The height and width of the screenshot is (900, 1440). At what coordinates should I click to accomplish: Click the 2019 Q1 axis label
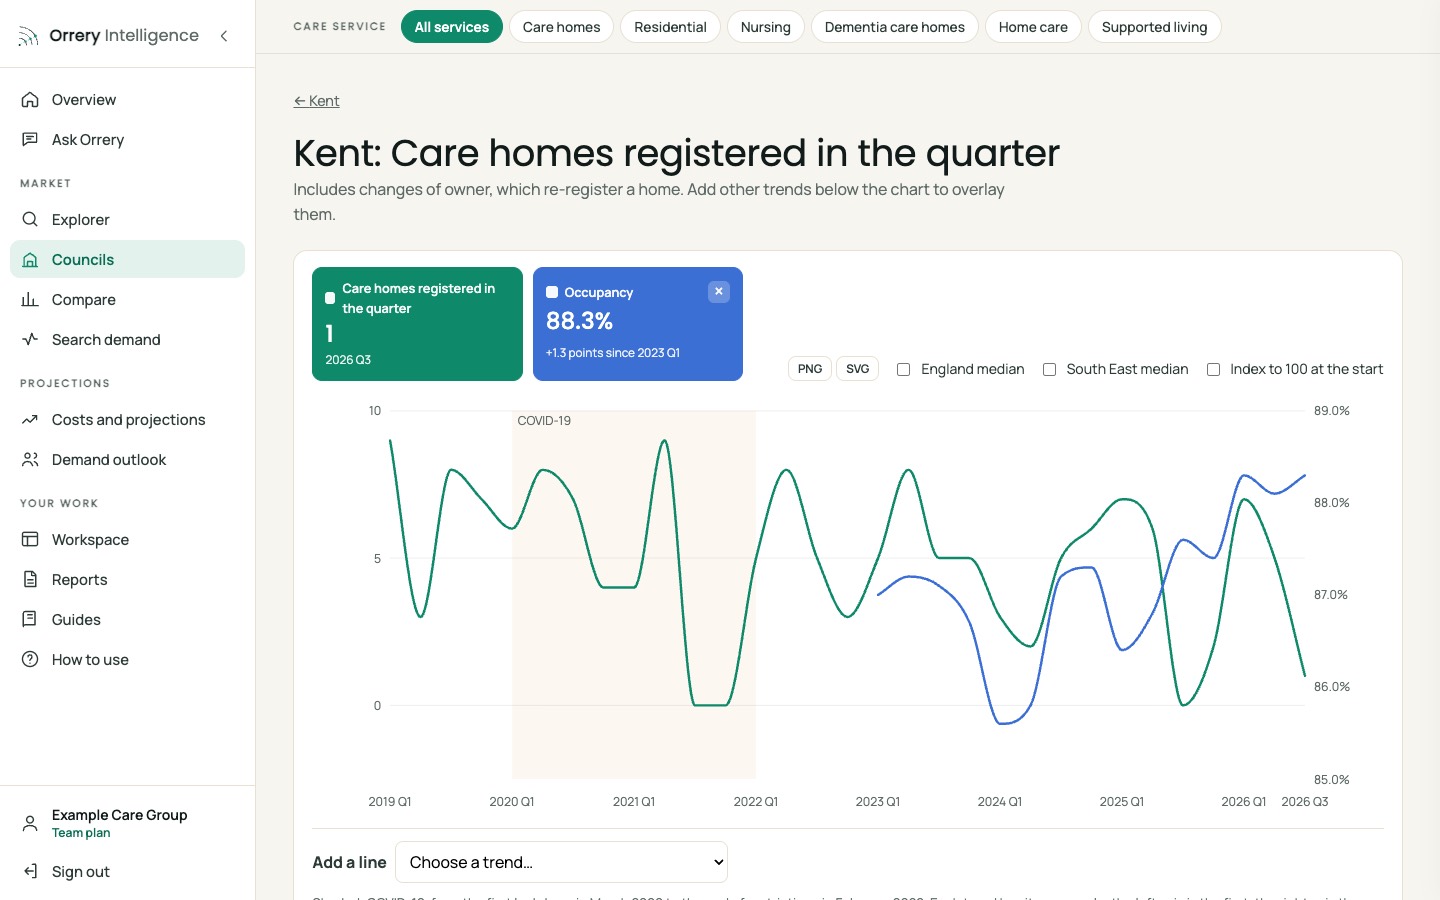[390, 802]
